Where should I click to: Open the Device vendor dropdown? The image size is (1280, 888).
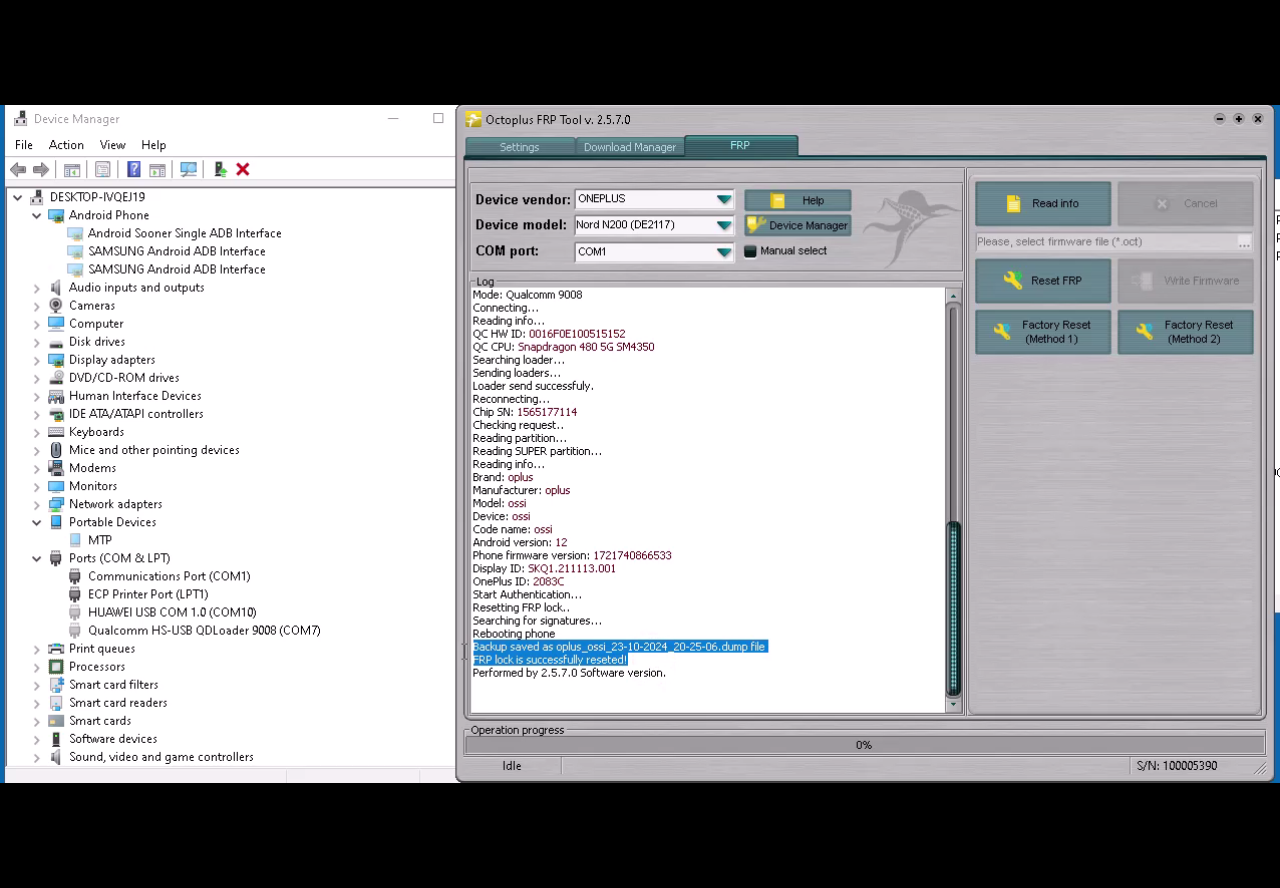point(723,199)
